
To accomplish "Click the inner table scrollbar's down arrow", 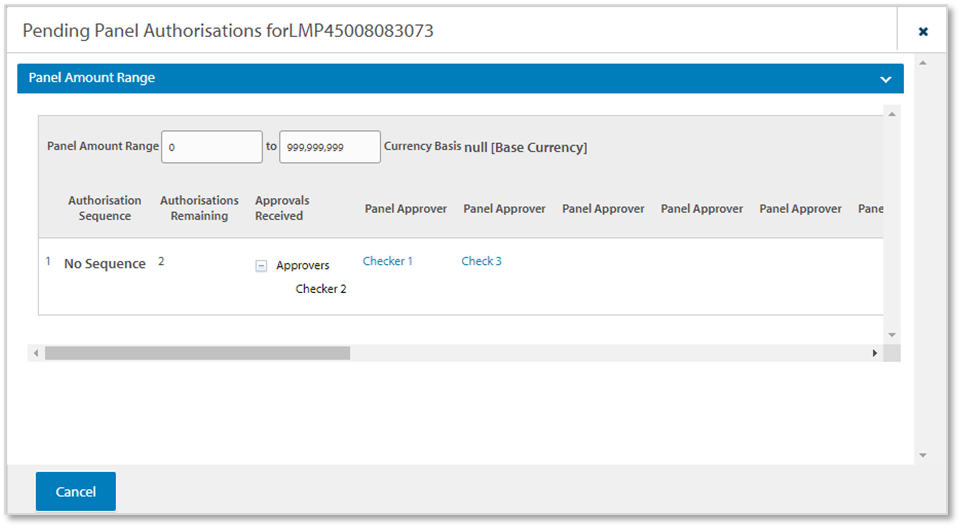I will point(892,335).
